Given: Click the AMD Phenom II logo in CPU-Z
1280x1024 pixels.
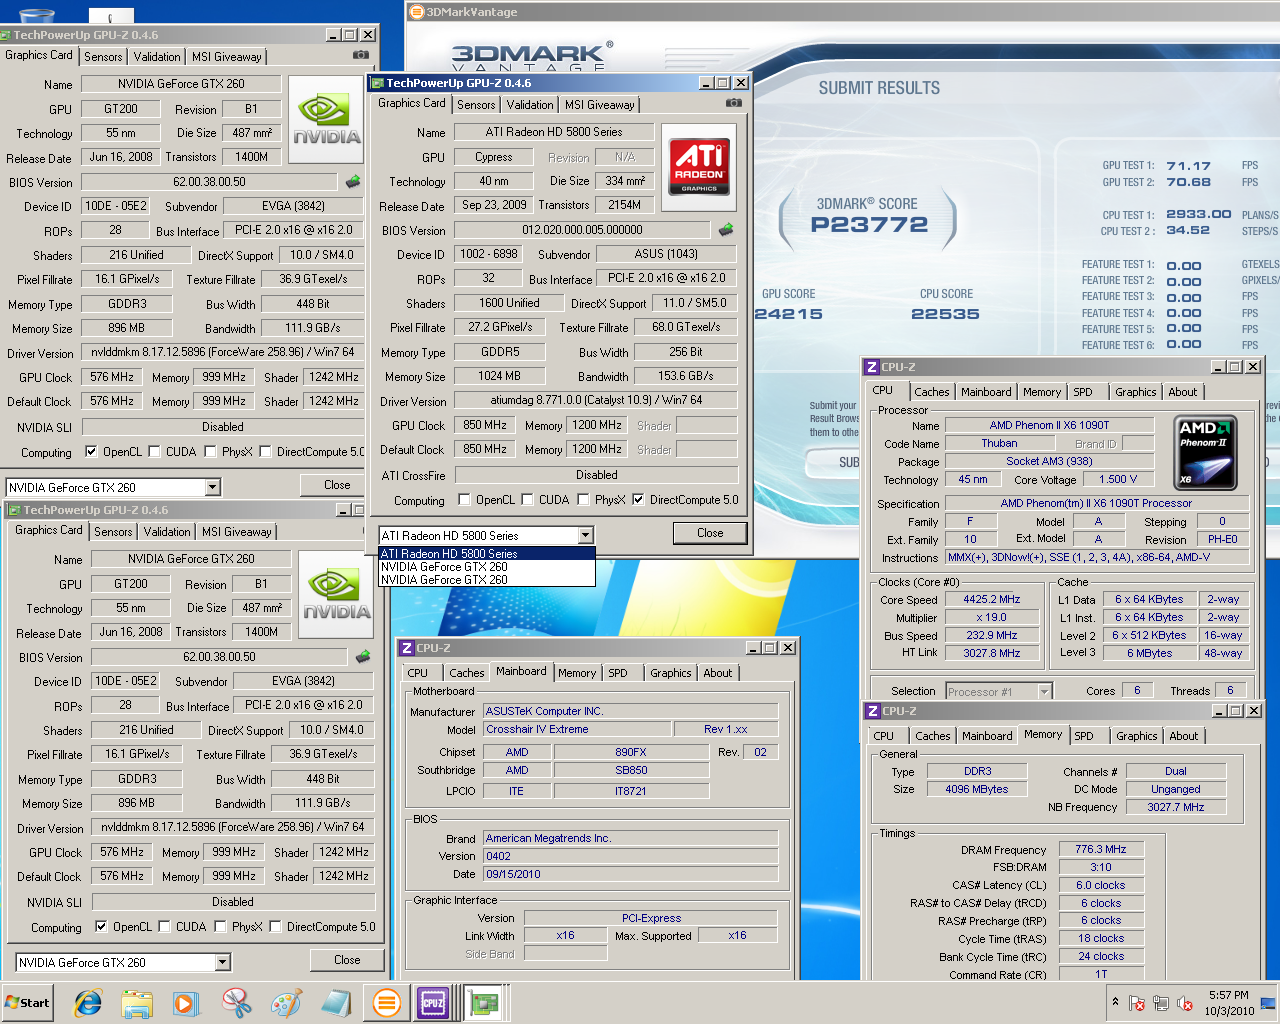Looking at the screenshot, I should [x=1206, y=452].
